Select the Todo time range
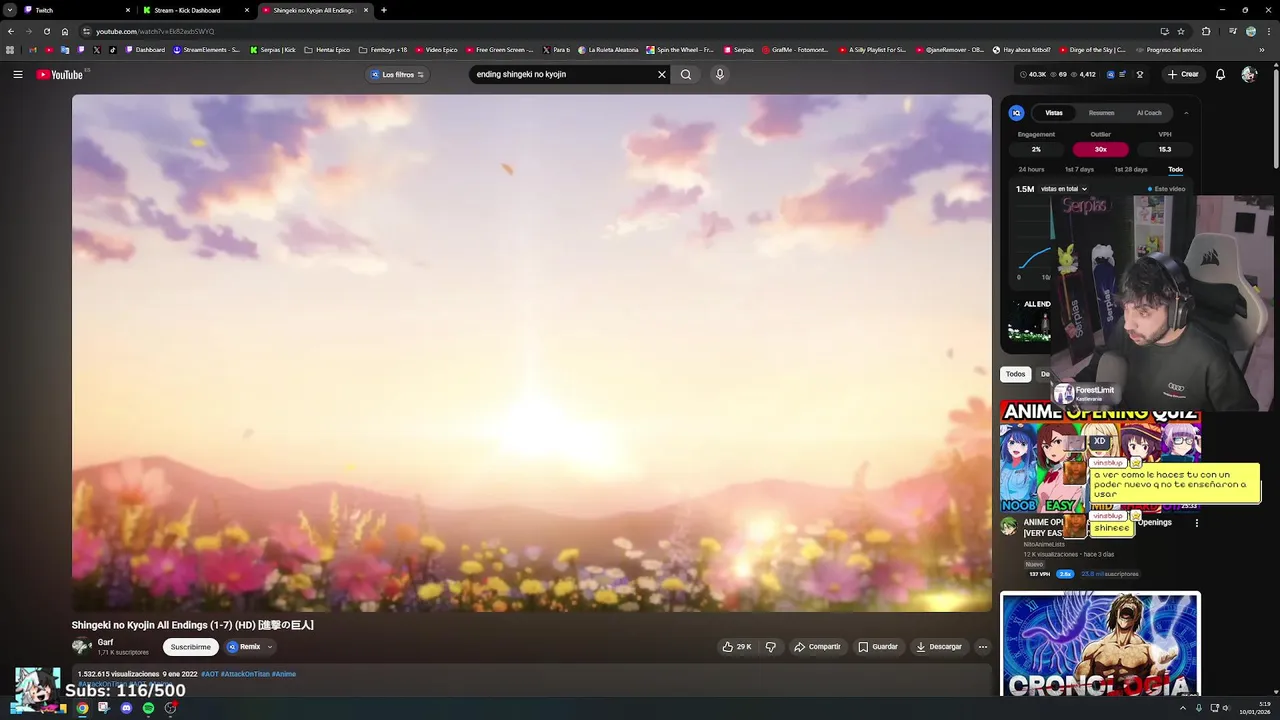 tap(1175, 170)
